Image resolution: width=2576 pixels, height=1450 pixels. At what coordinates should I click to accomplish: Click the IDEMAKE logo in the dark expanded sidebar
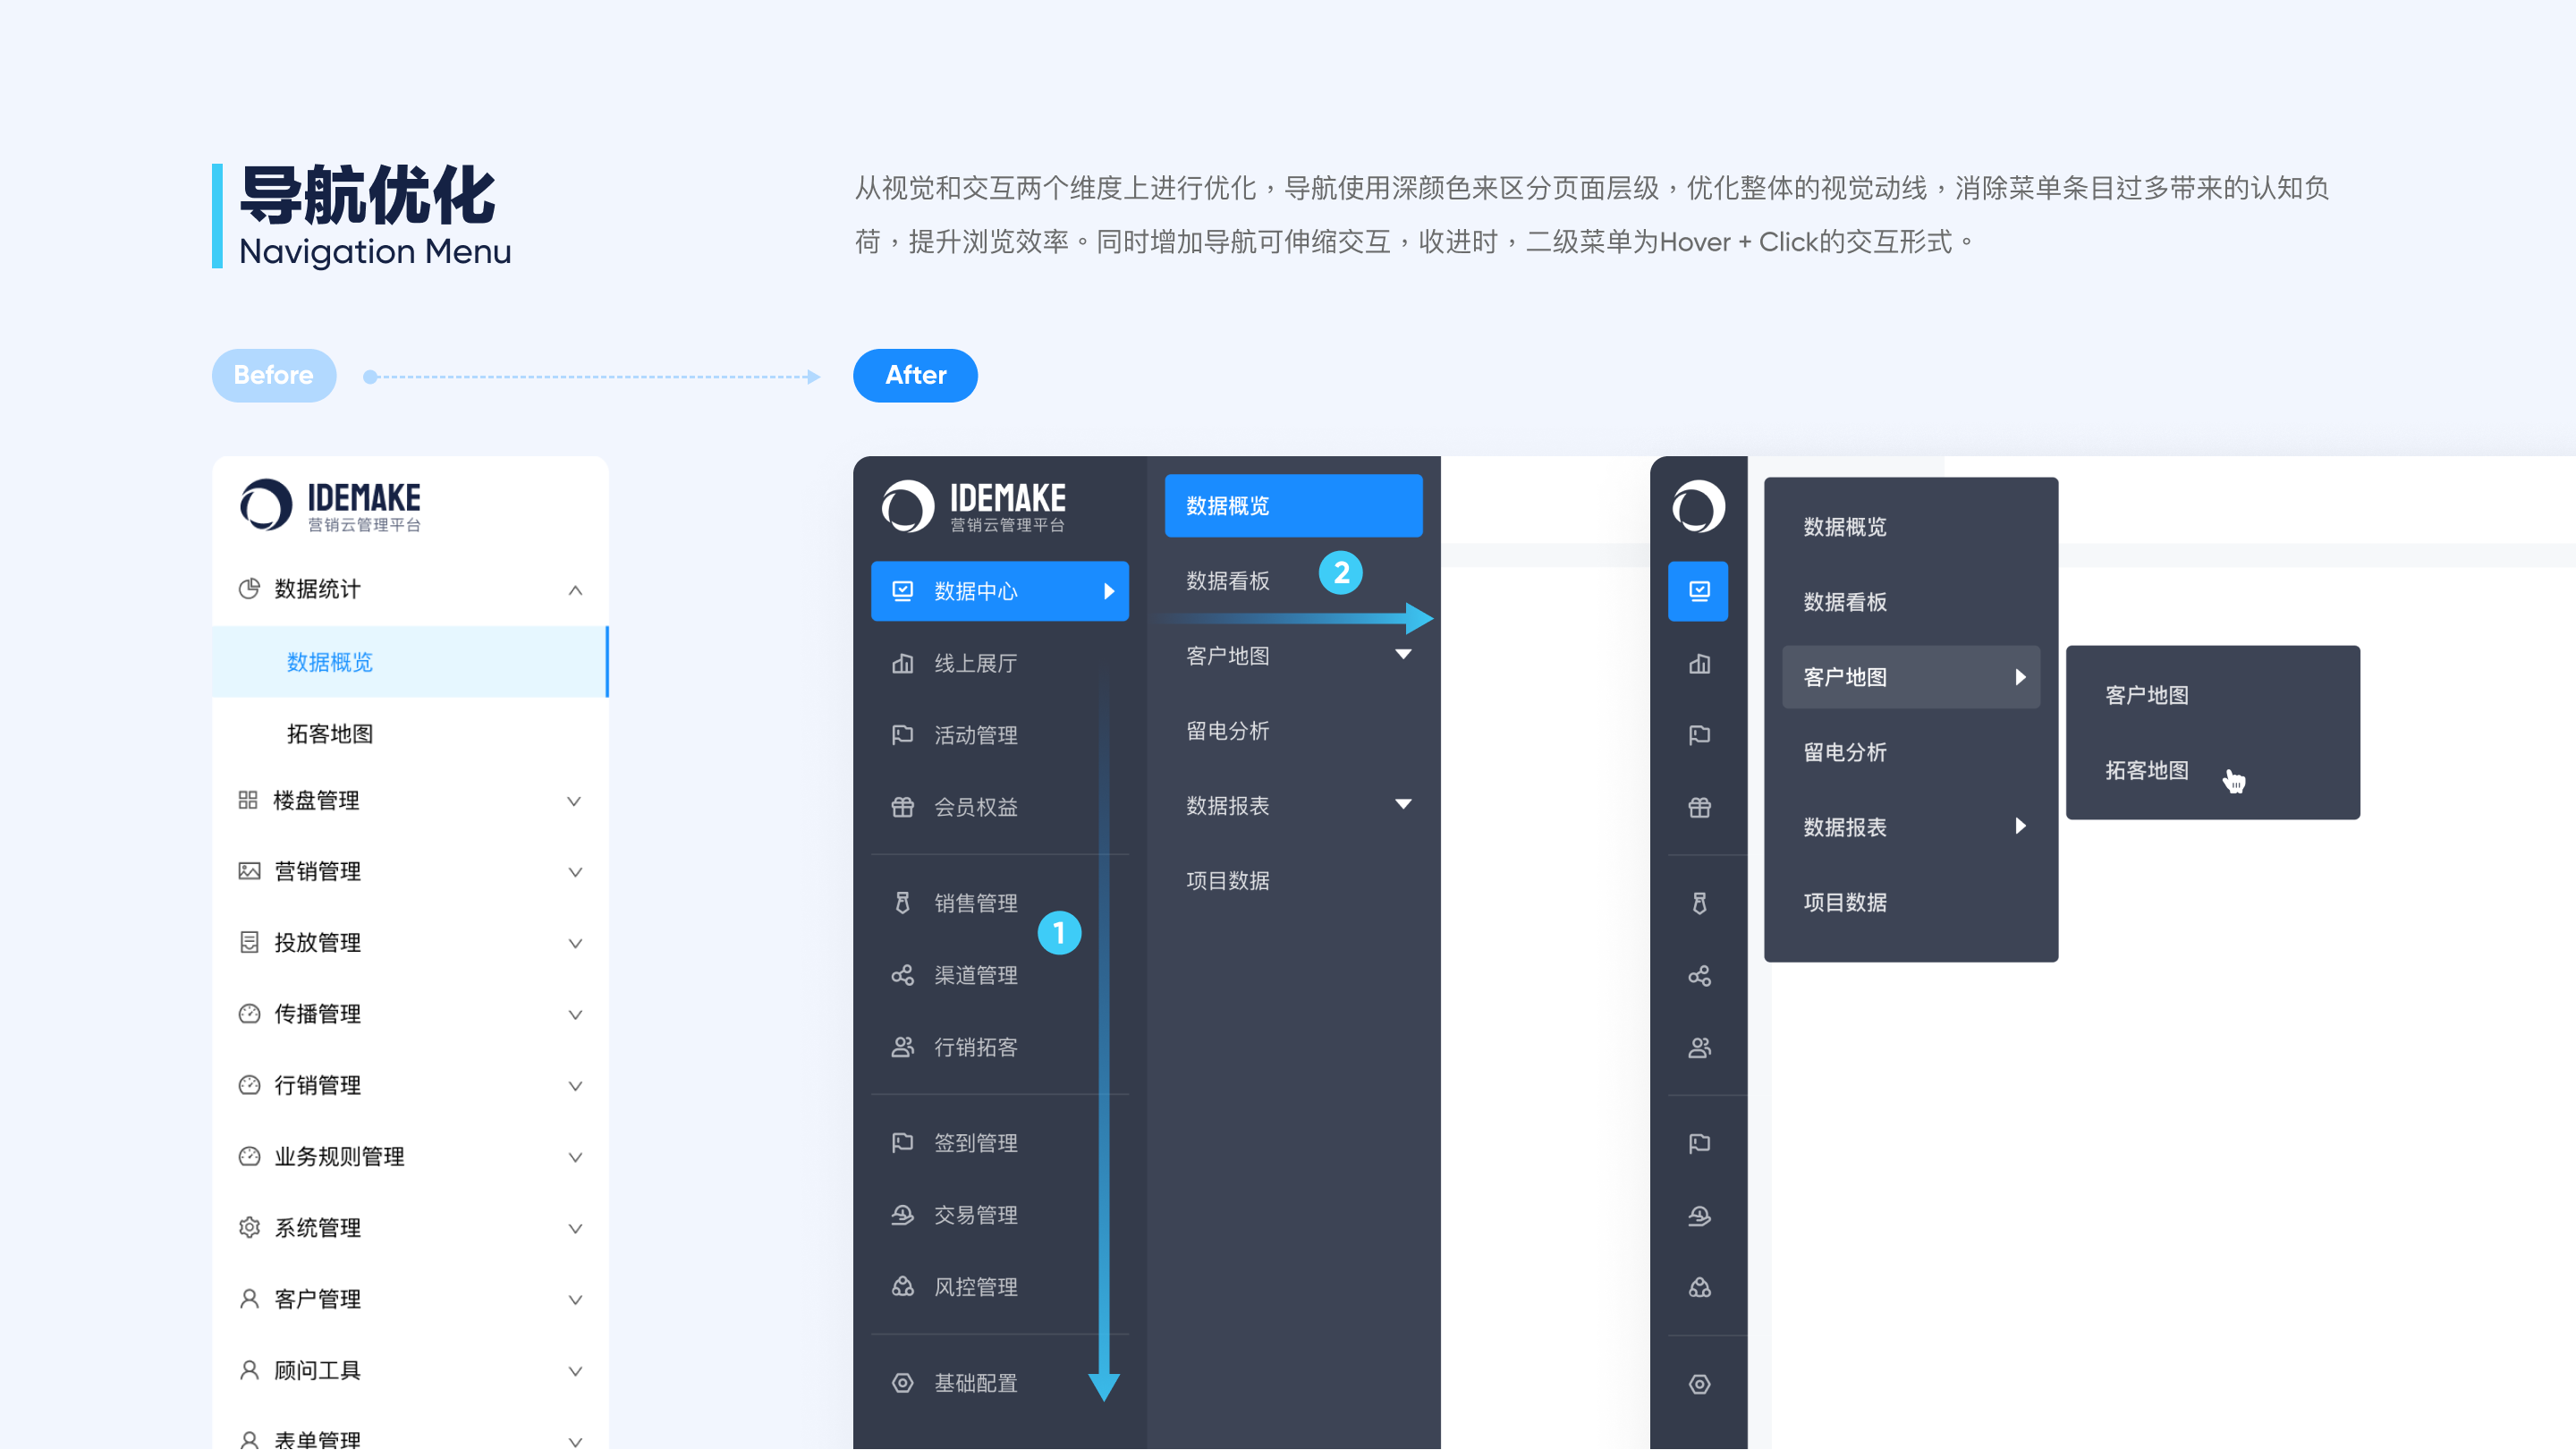[x=973, y=505]
